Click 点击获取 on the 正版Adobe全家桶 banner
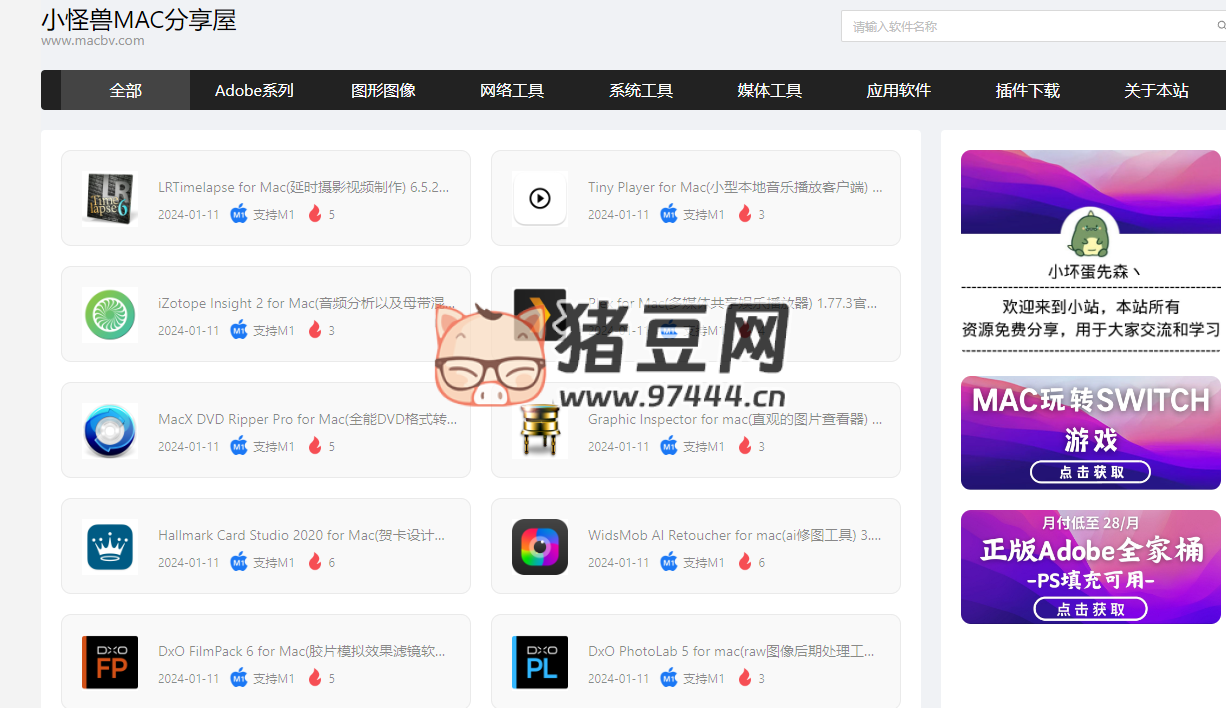 (1090, 609)
